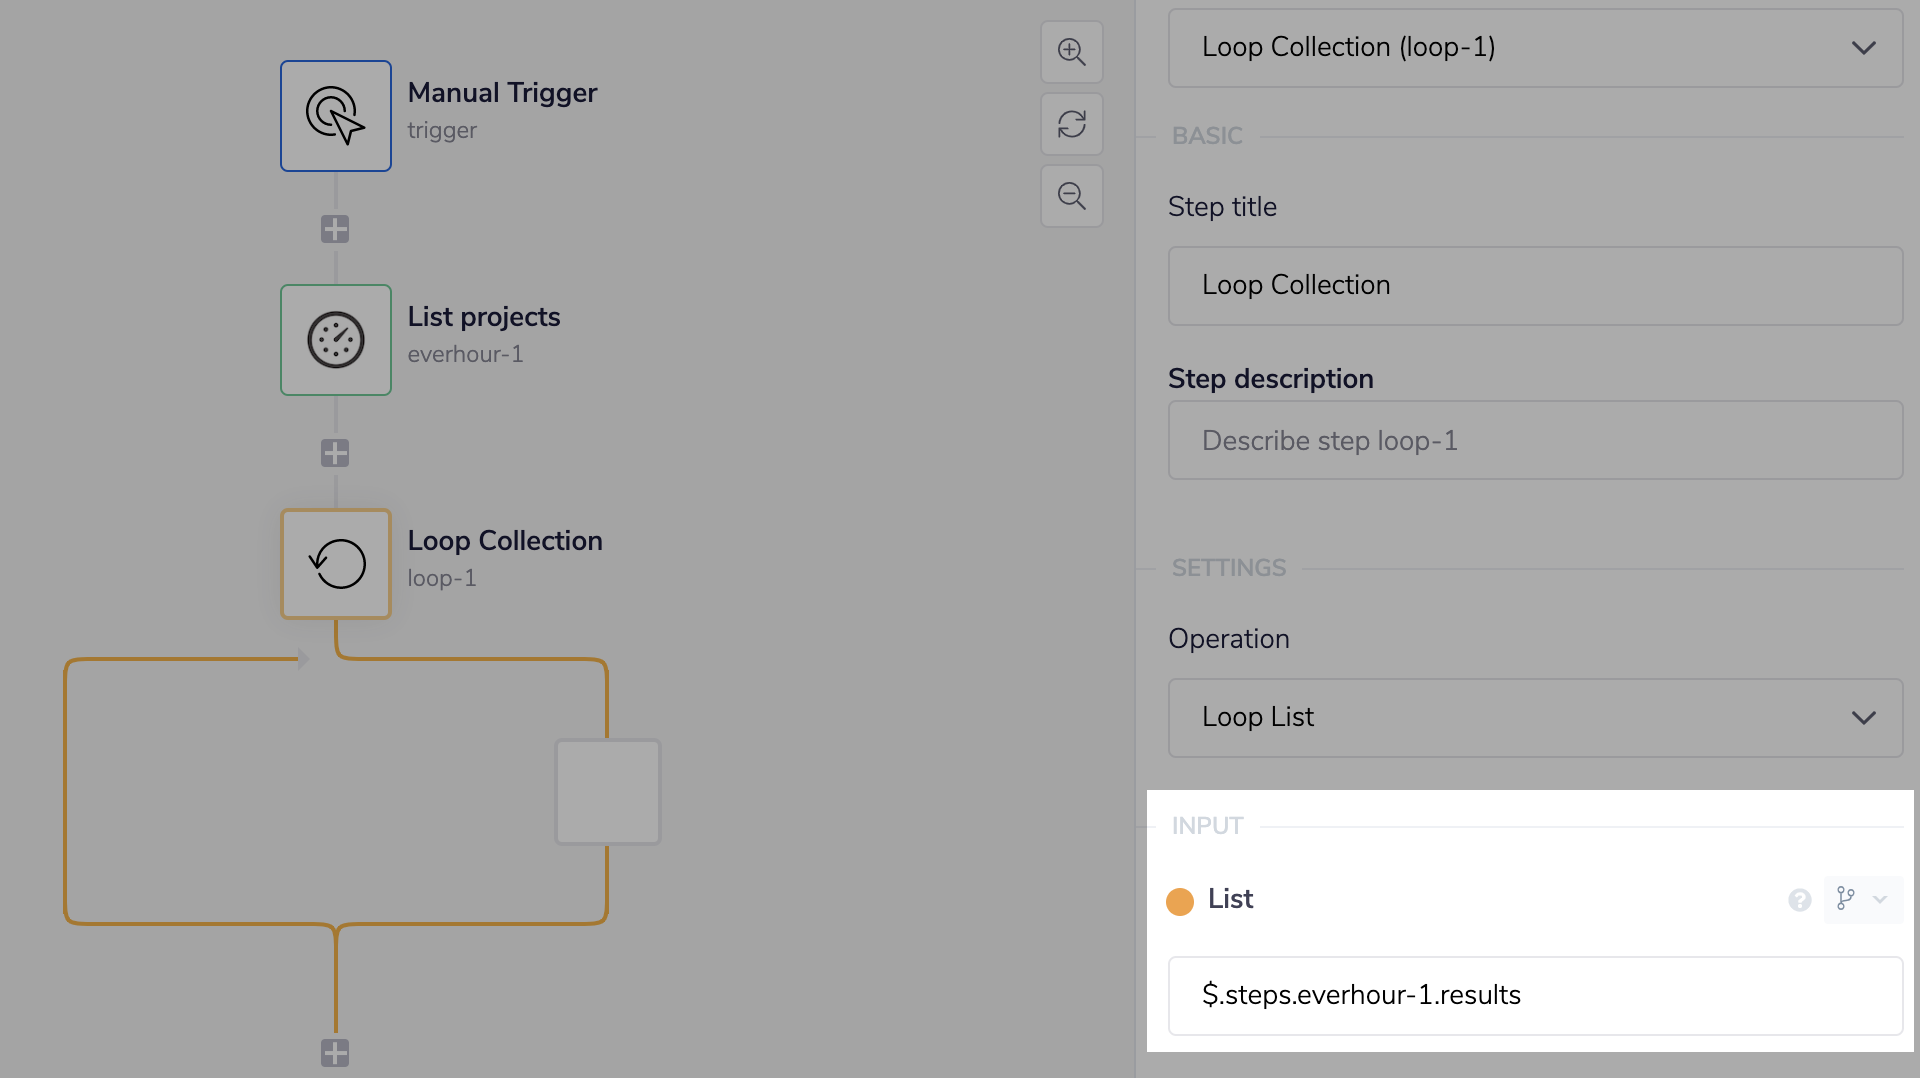Screen dimensions: 1920x1078
Task: Add step between List projects and Loop
Action: [335, 453]
